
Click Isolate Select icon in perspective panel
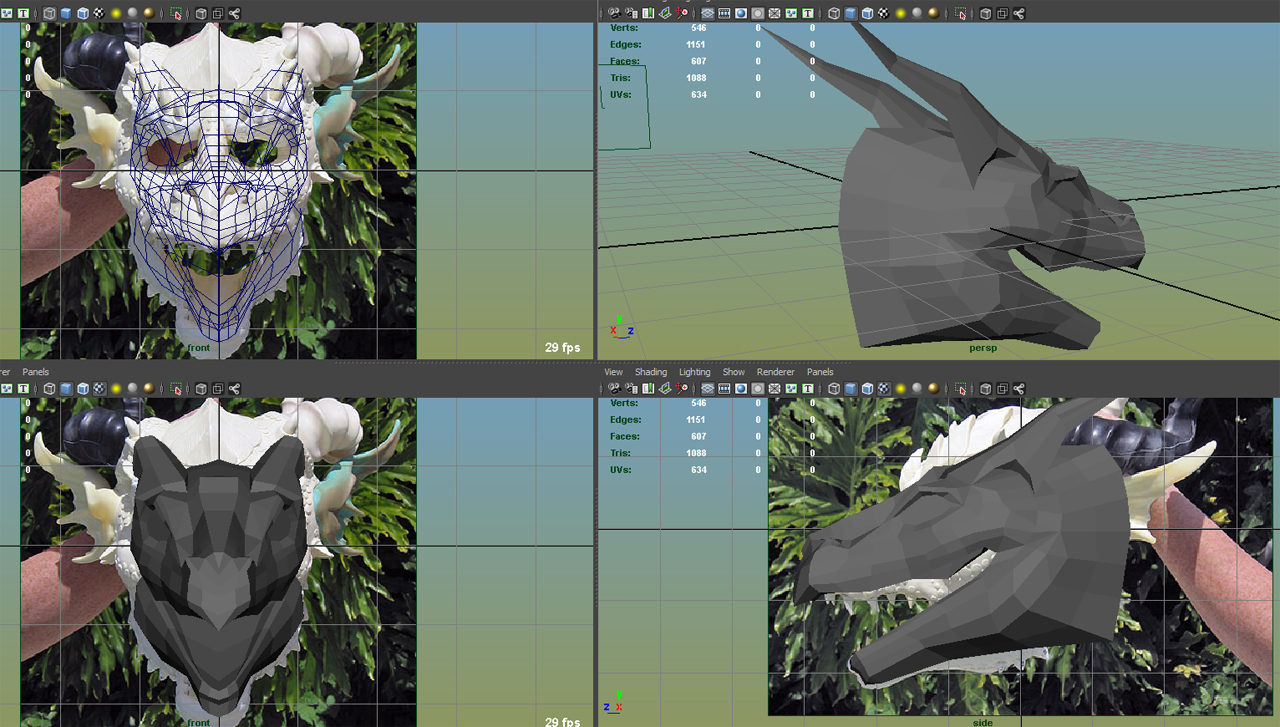pos(961,14)
